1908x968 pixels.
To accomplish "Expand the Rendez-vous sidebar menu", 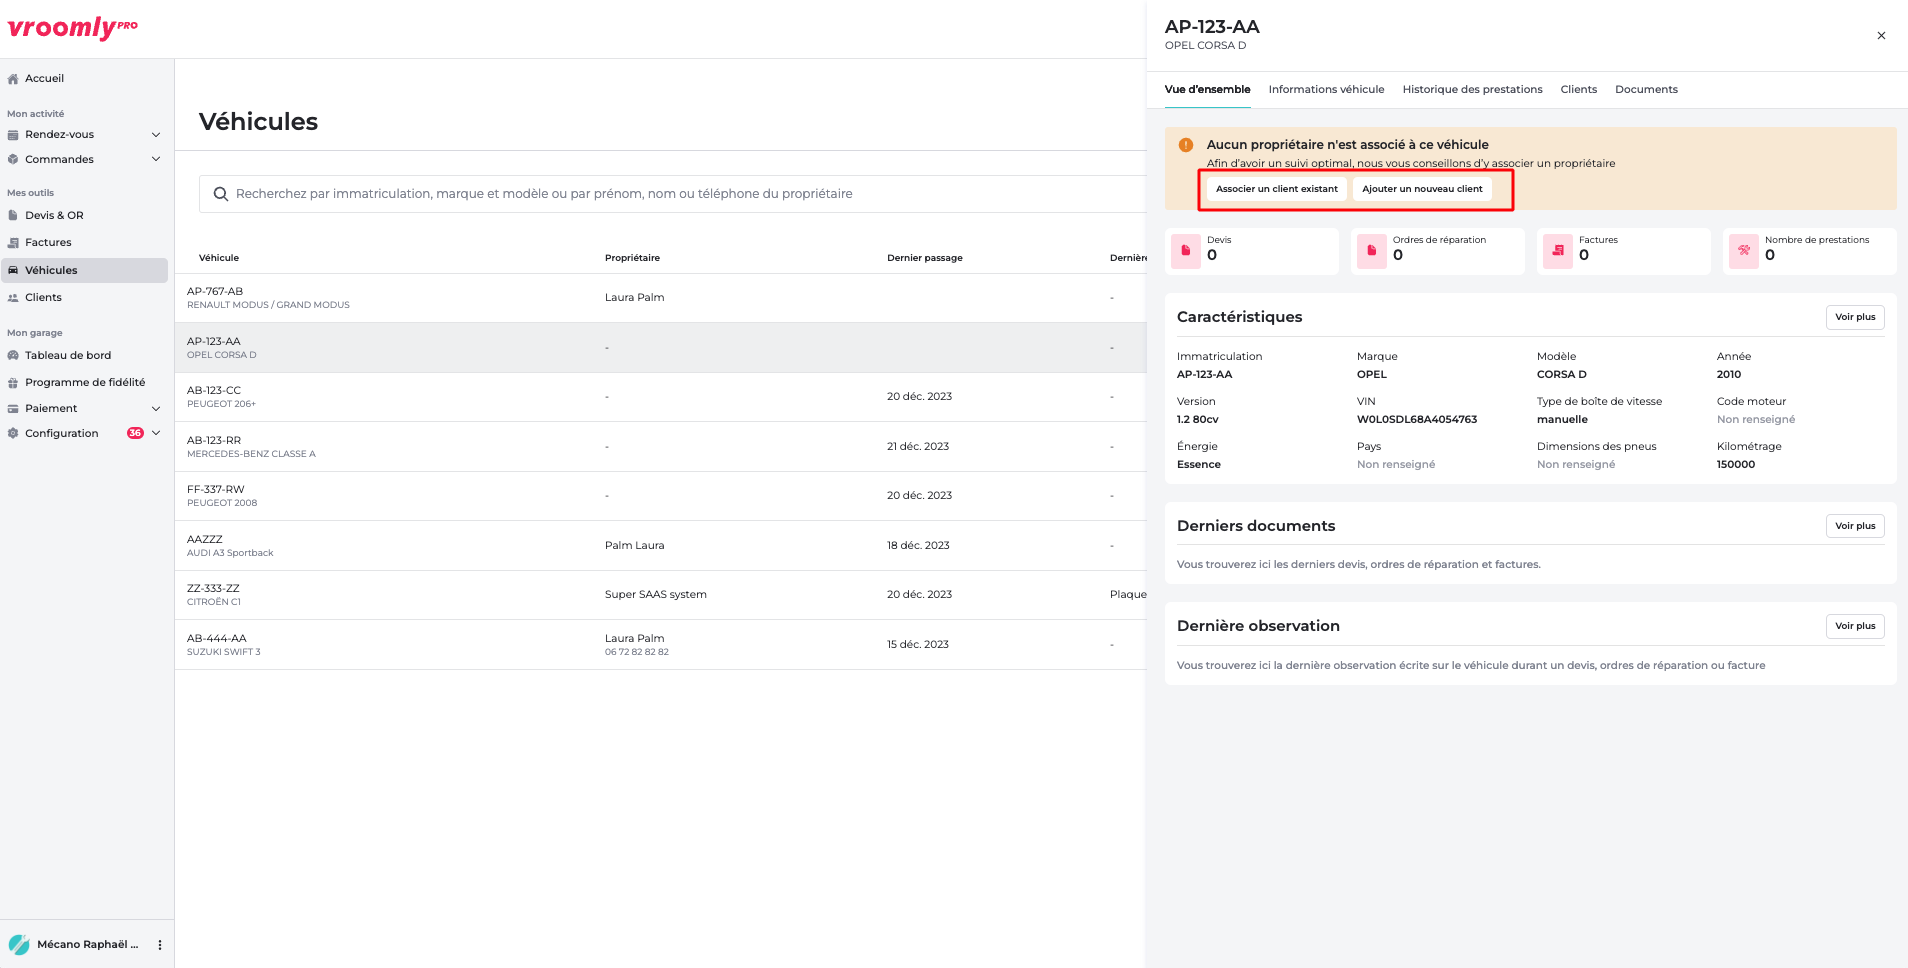I will click(x=156, y=135).
